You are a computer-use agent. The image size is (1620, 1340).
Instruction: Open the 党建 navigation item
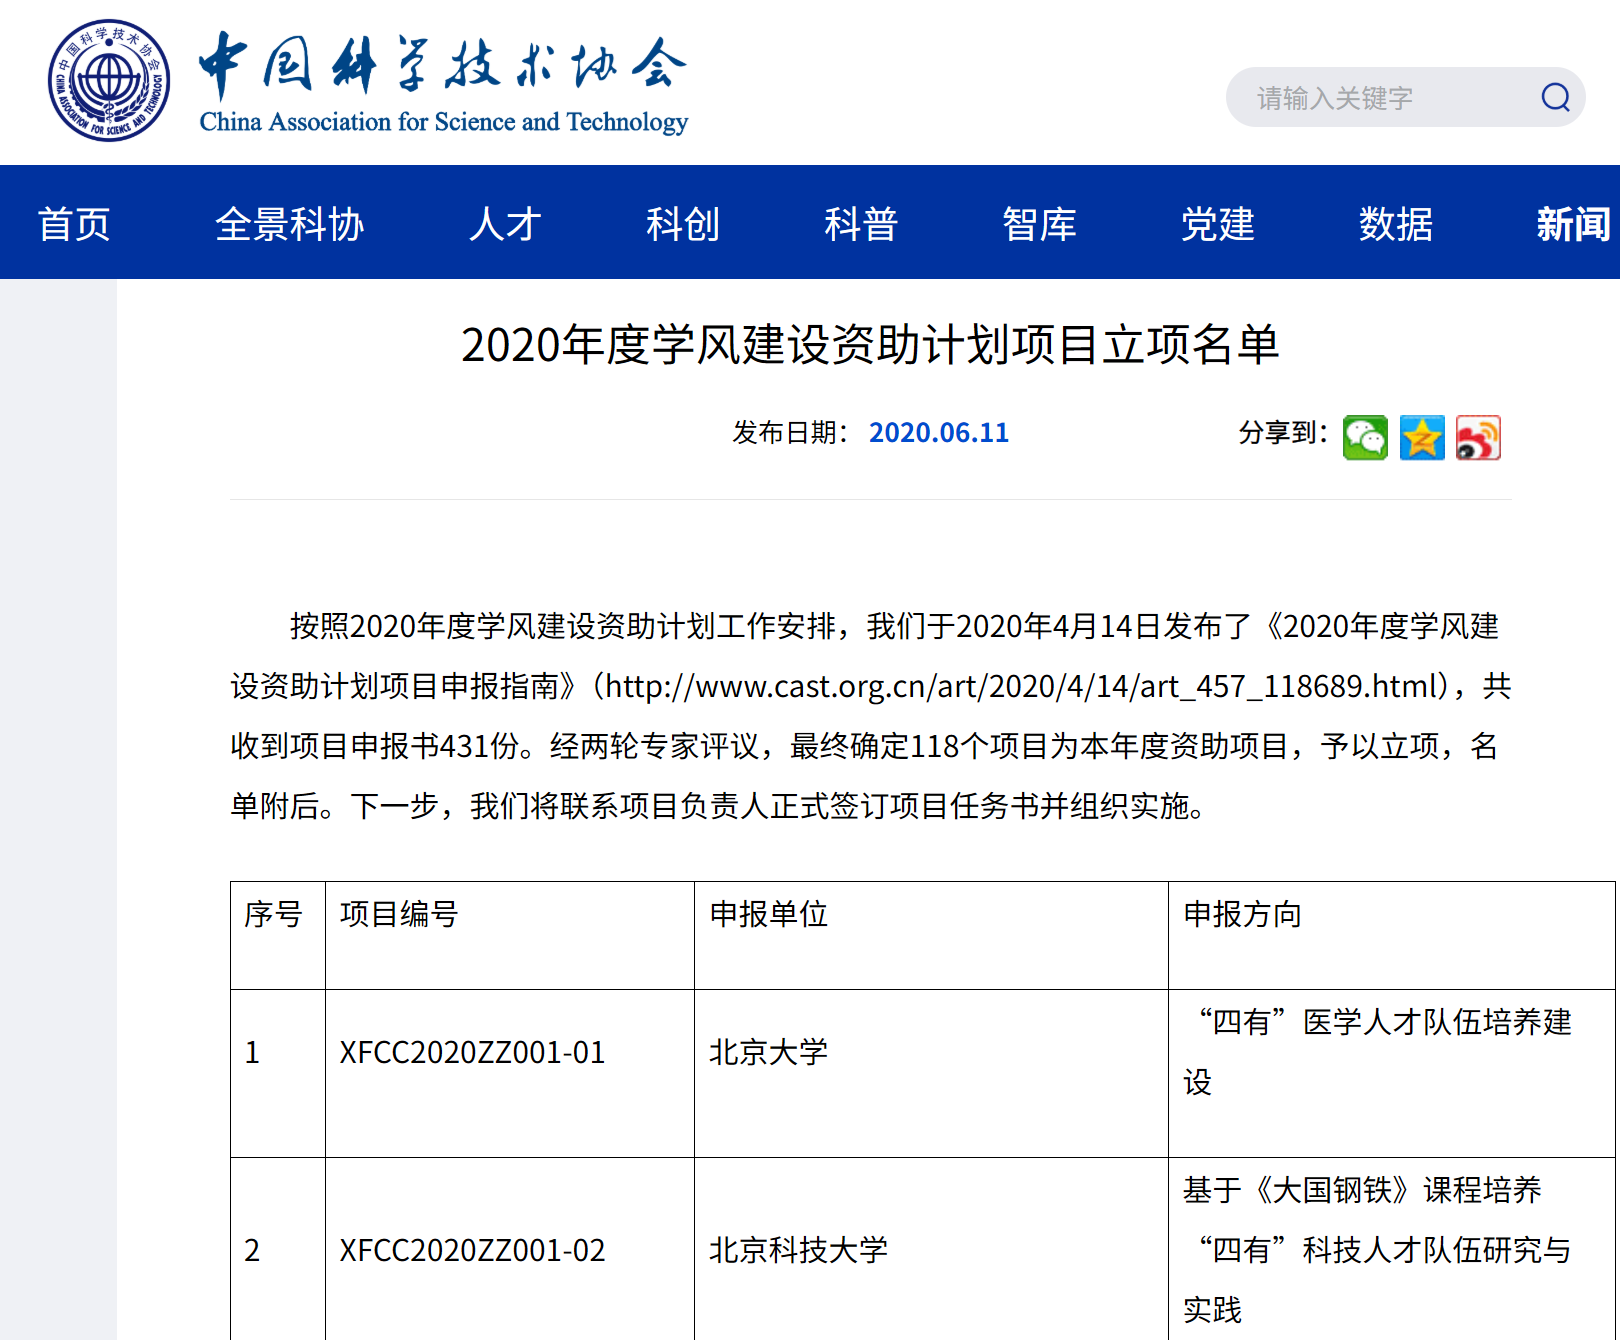click(1216, 223)
